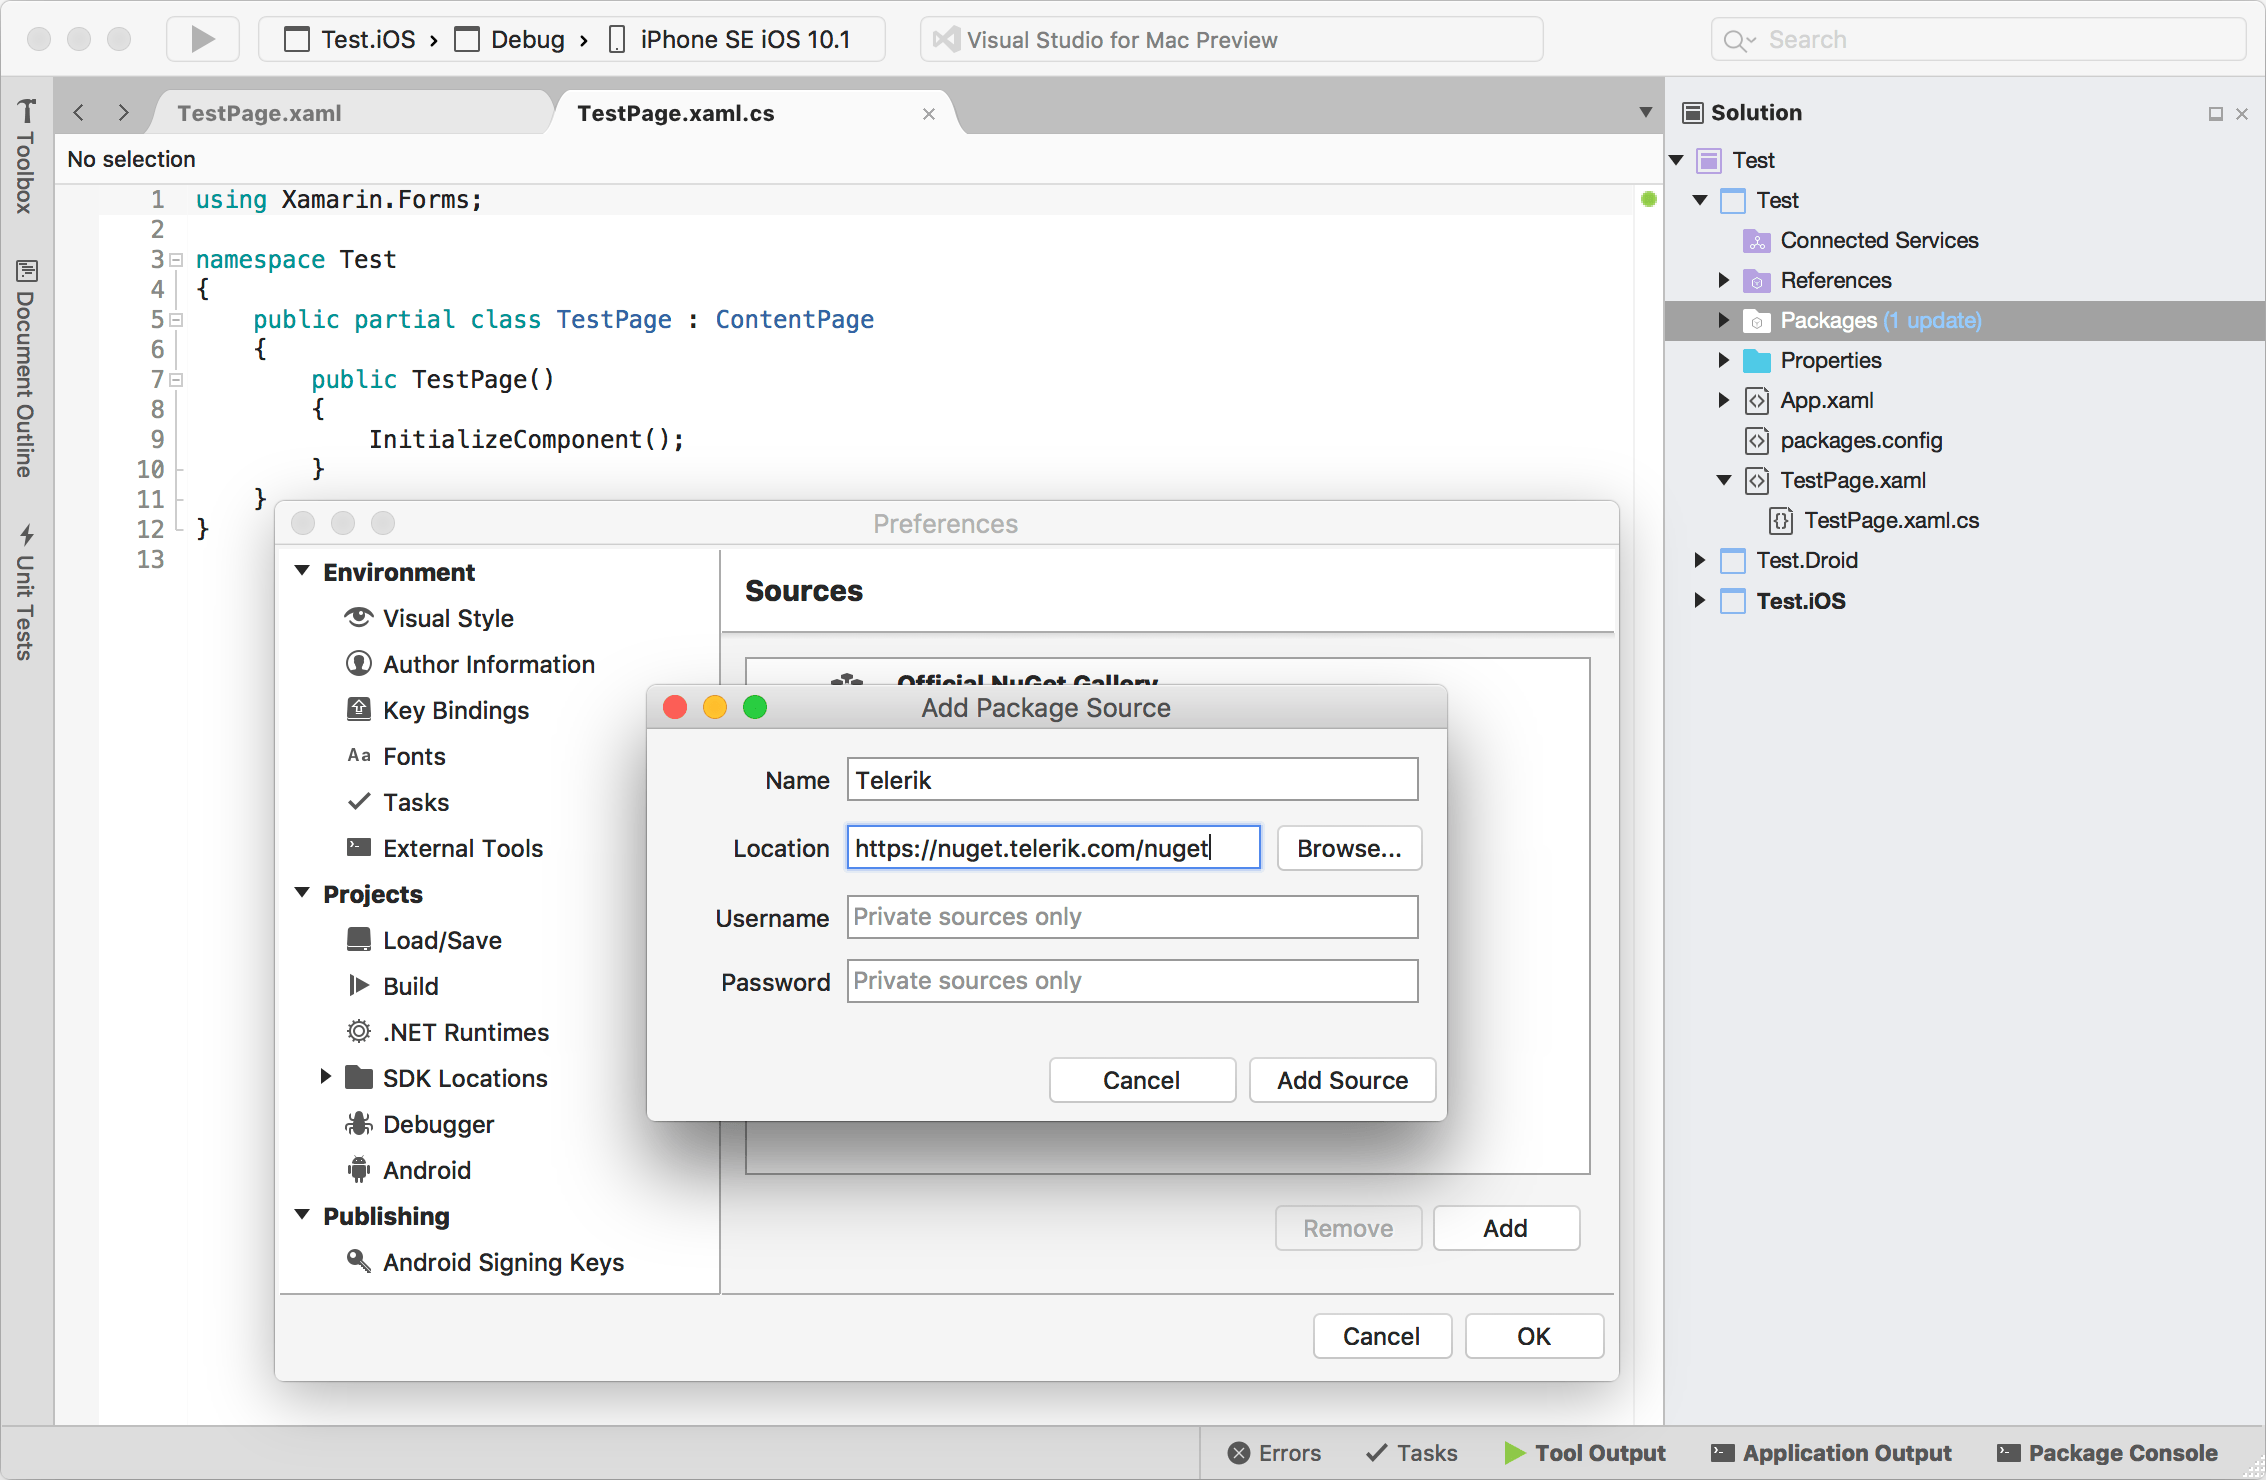
Task: Open .NET Runtimes preferences
Action: coord(447,1032)
